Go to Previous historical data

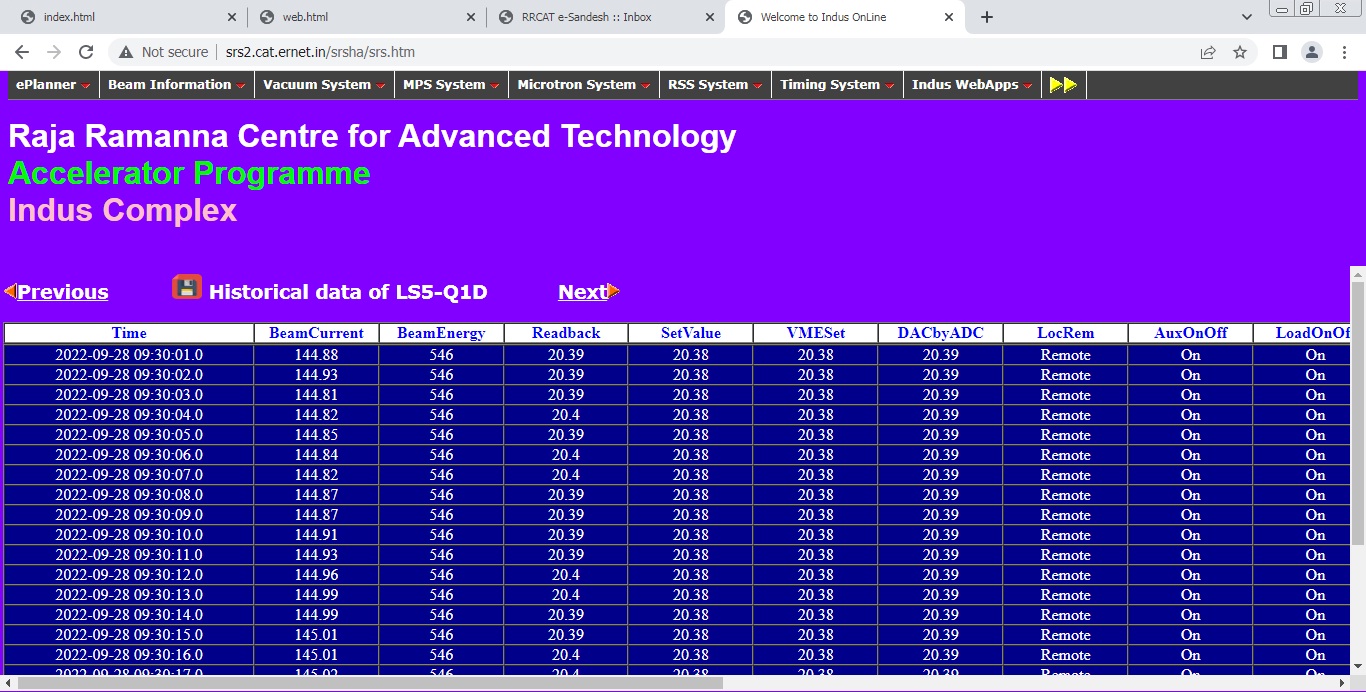[63, 292]
